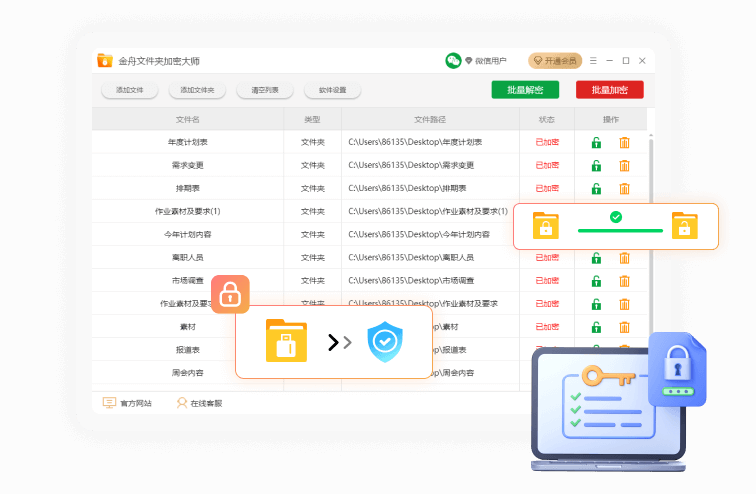Delete the 年度计划表 entry with trash icon

coord(624,143)
